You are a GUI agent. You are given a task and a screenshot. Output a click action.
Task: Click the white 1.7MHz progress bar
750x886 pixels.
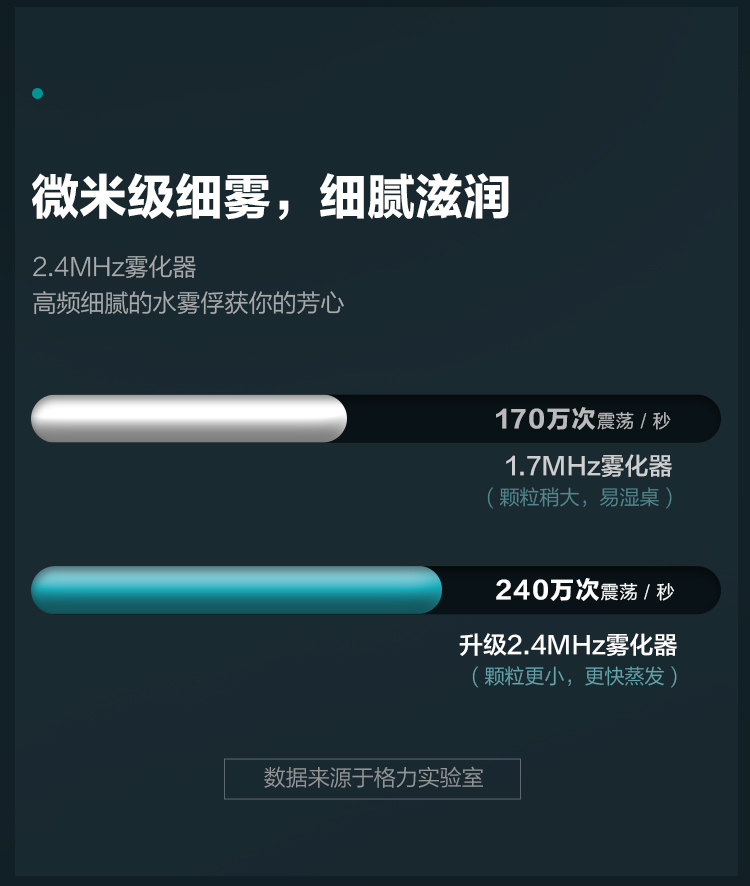(189, 419)
